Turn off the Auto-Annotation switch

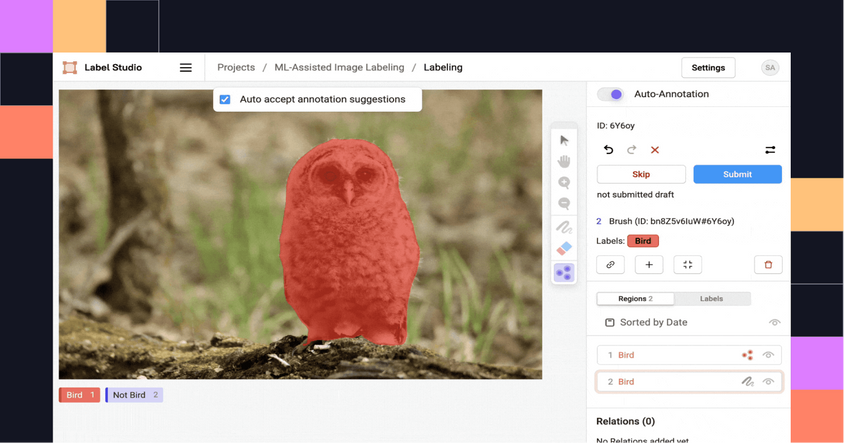point(611,94)
